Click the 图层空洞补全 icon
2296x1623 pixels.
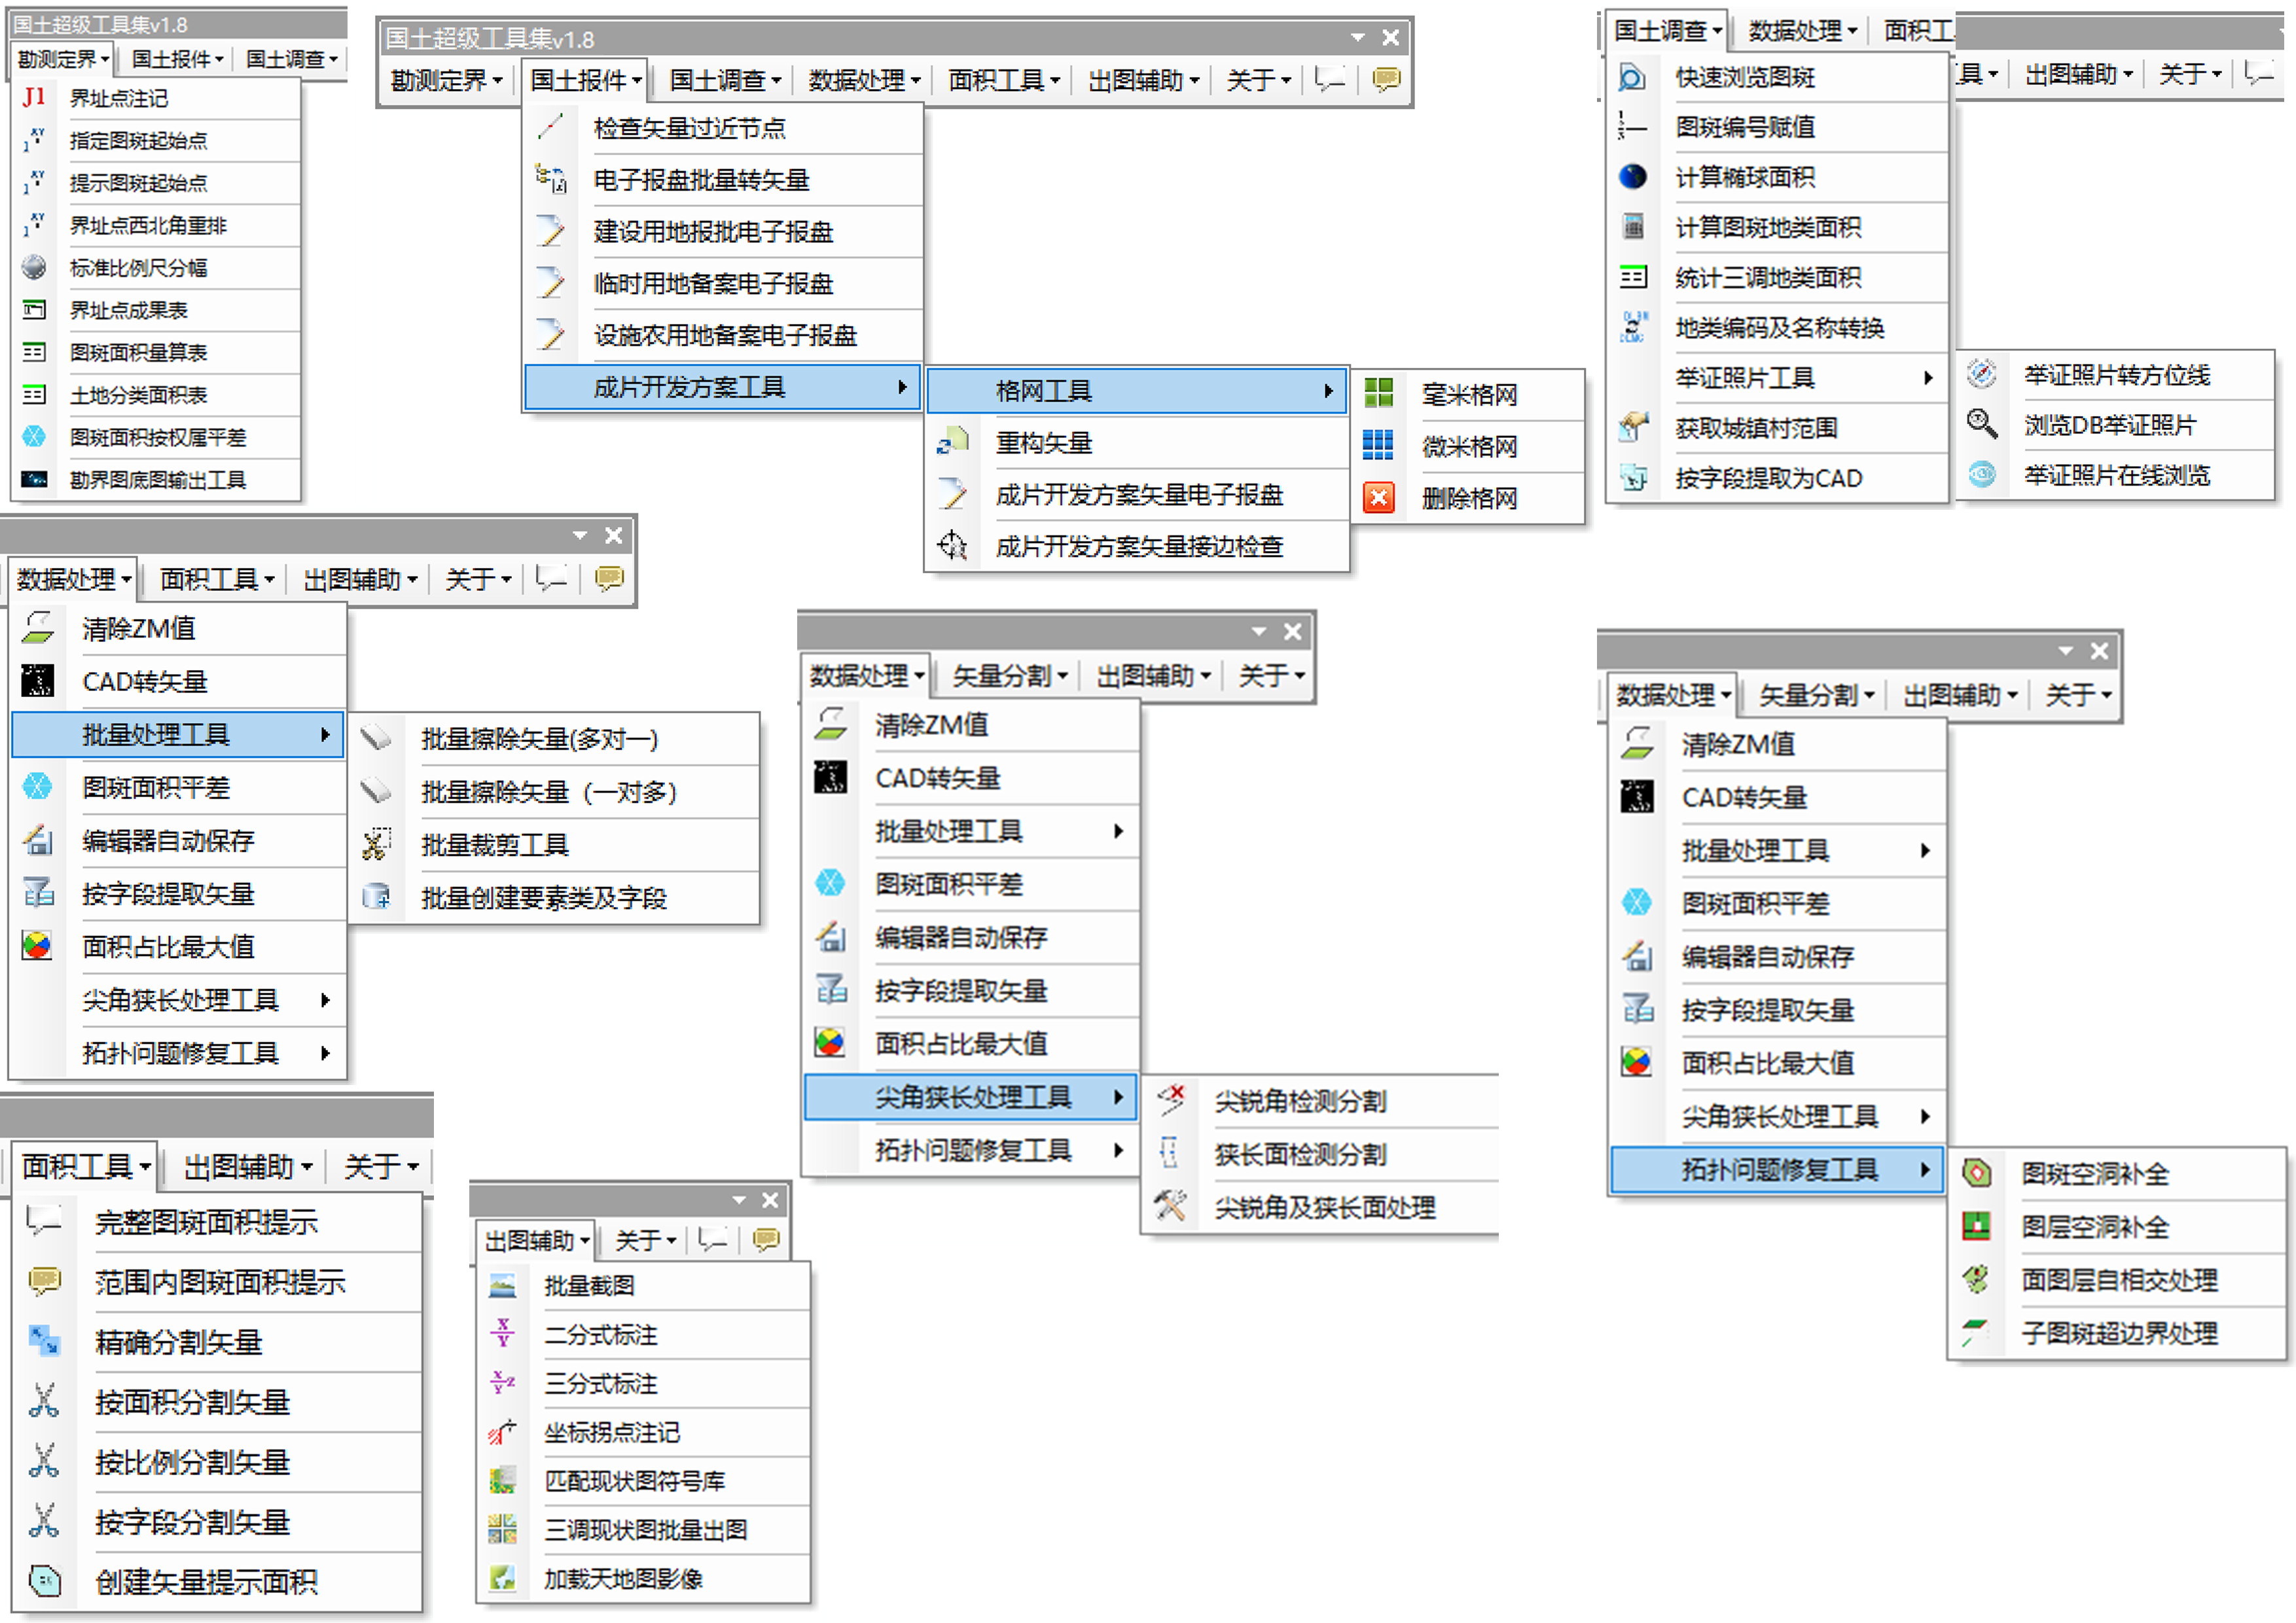pos(1976,1226)
